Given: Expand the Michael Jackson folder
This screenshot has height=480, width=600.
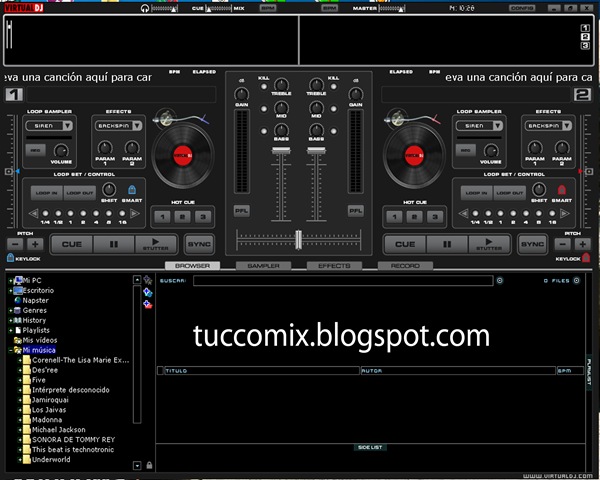Looking at the screenshot, I should pos(20,429).
